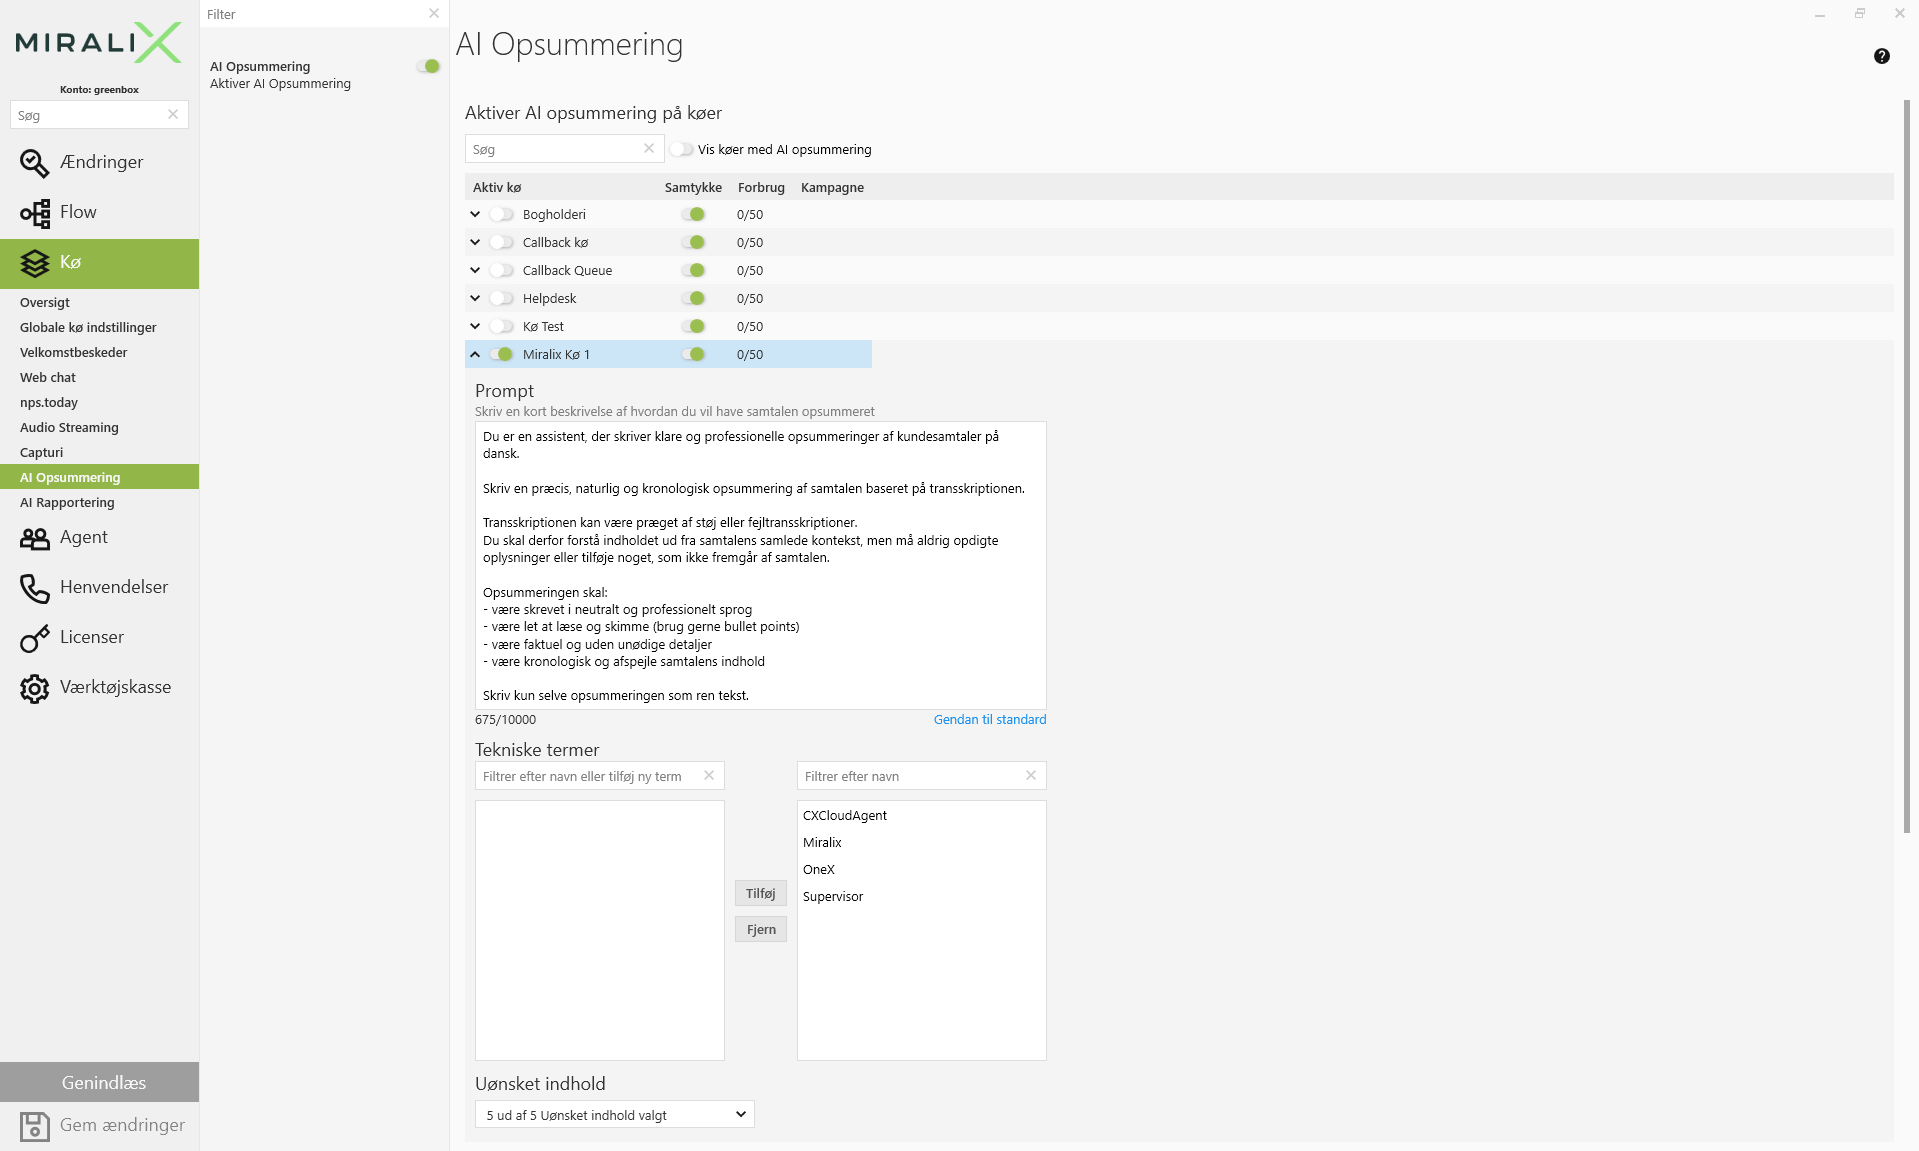Open the Licenser key icon
Viewport: 1919px width, 1151px height.
coord(34,638)
